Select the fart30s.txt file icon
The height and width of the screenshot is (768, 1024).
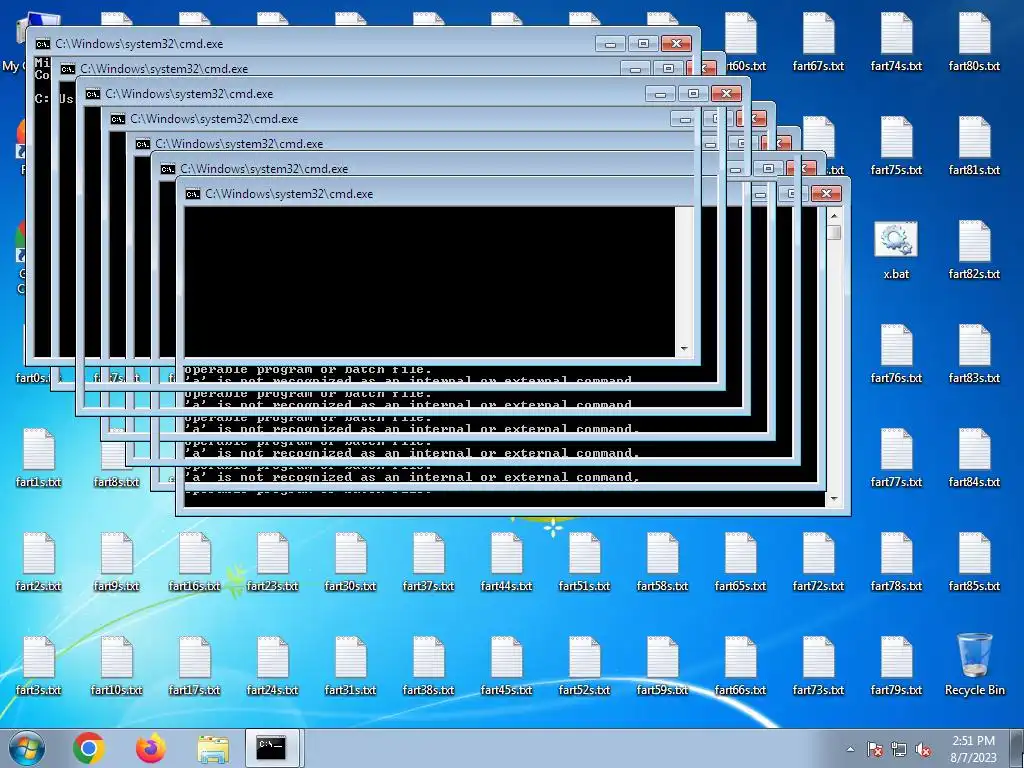tap(350, 562)
